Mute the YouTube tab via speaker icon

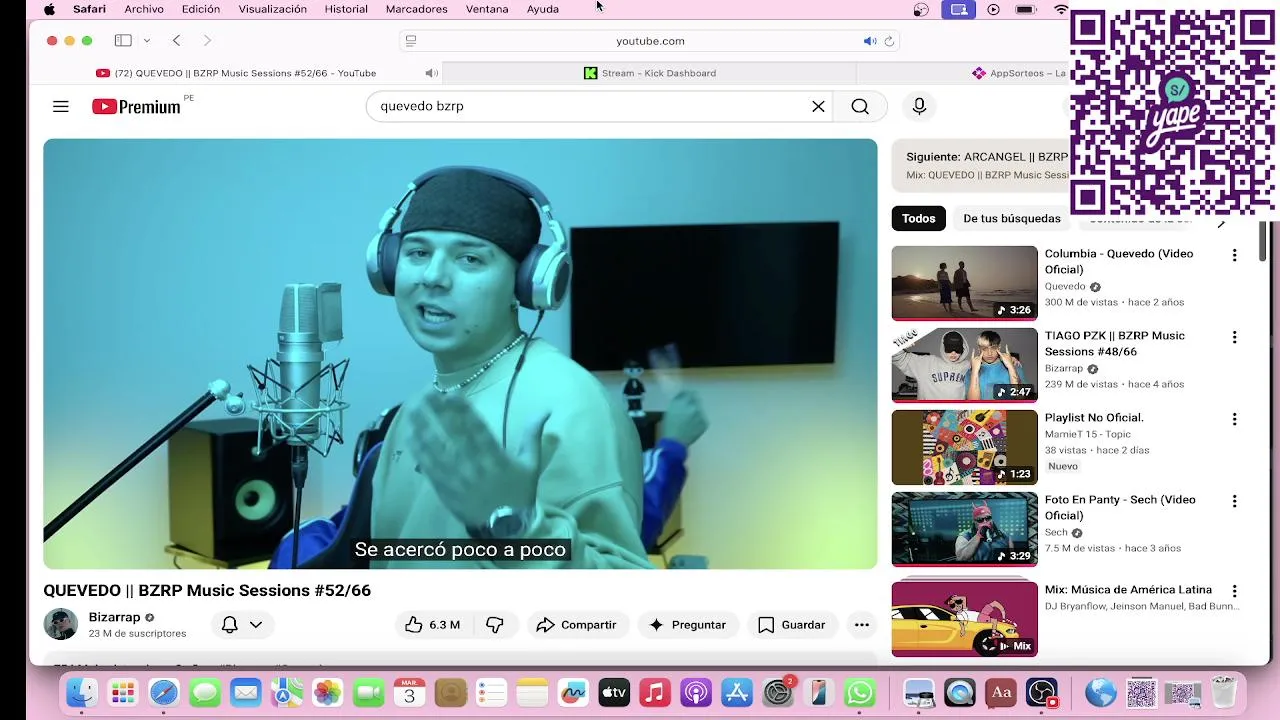pyautogui.click(x=431, y=73)
